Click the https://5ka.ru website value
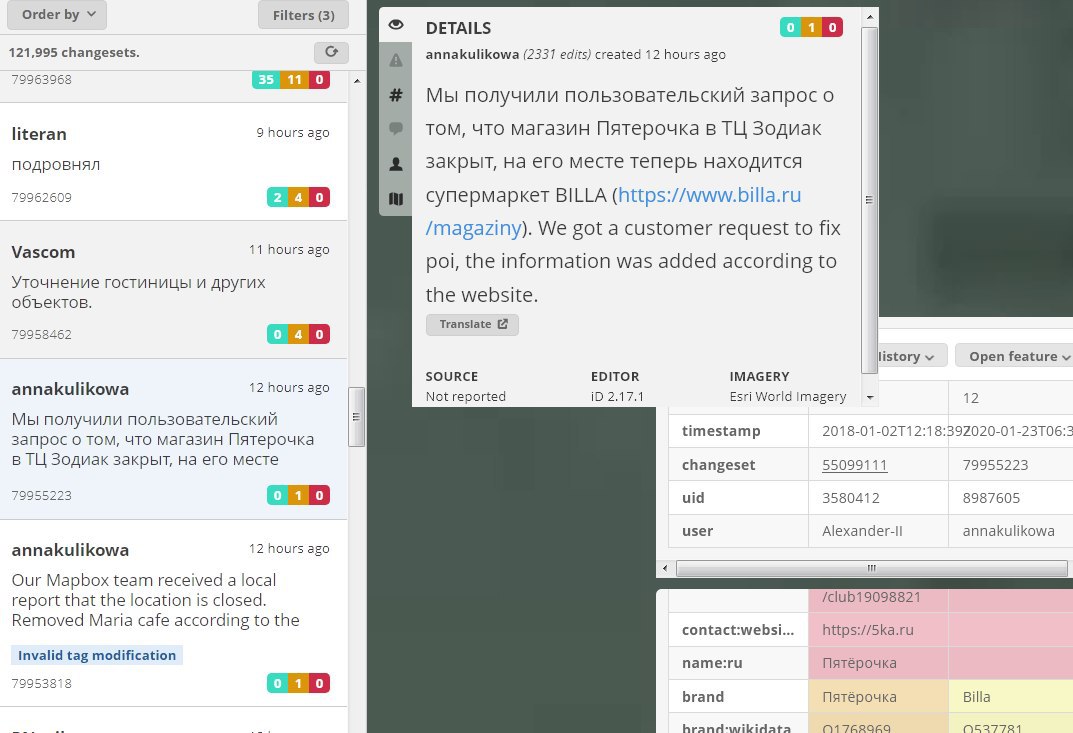Screen dimensions: 1073x733 coord(868,630)
